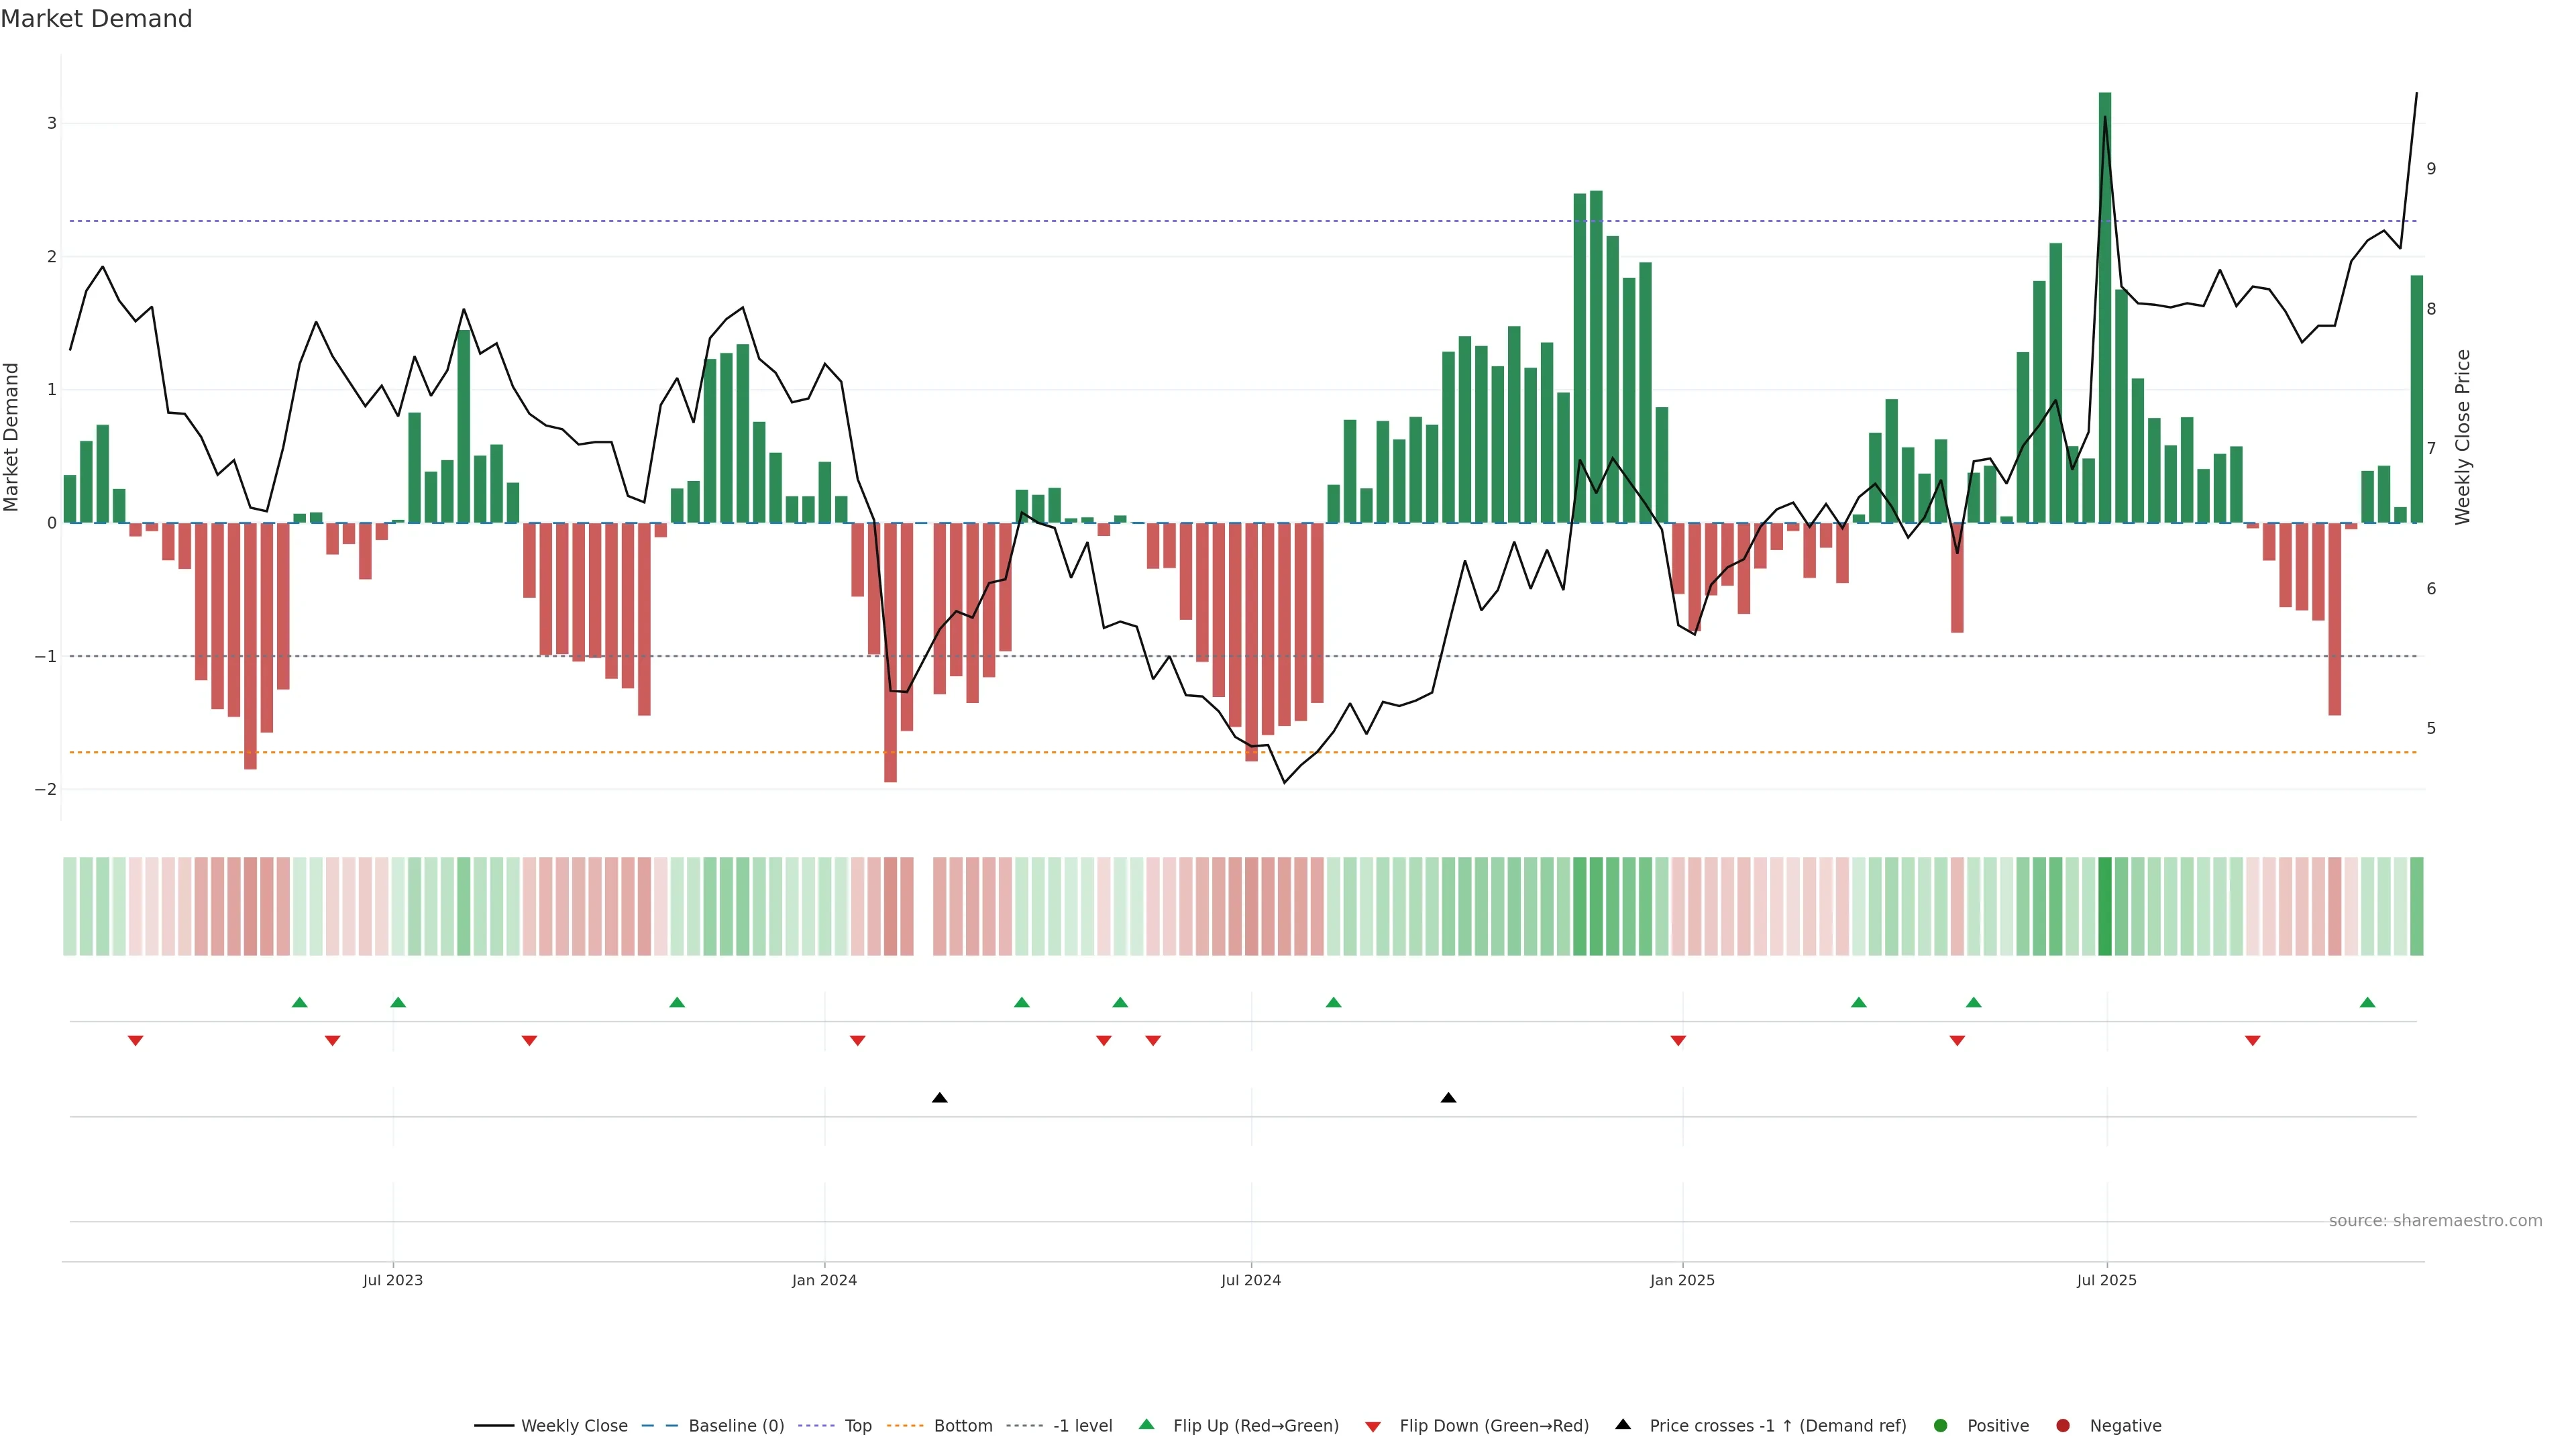
Task: Click the first black price-cross triangle marker
Action: 939,1098
